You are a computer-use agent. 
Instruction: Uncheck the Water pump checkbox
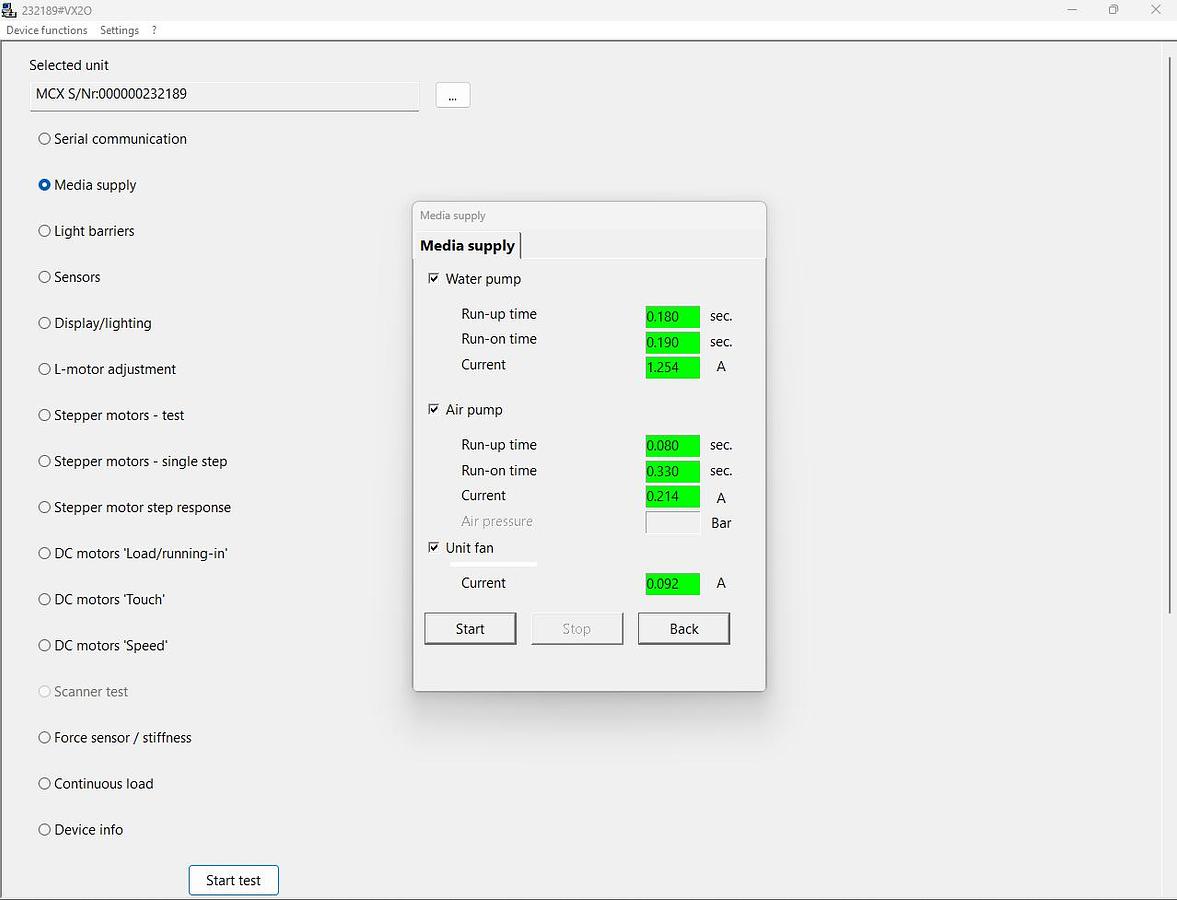(434, 279)
